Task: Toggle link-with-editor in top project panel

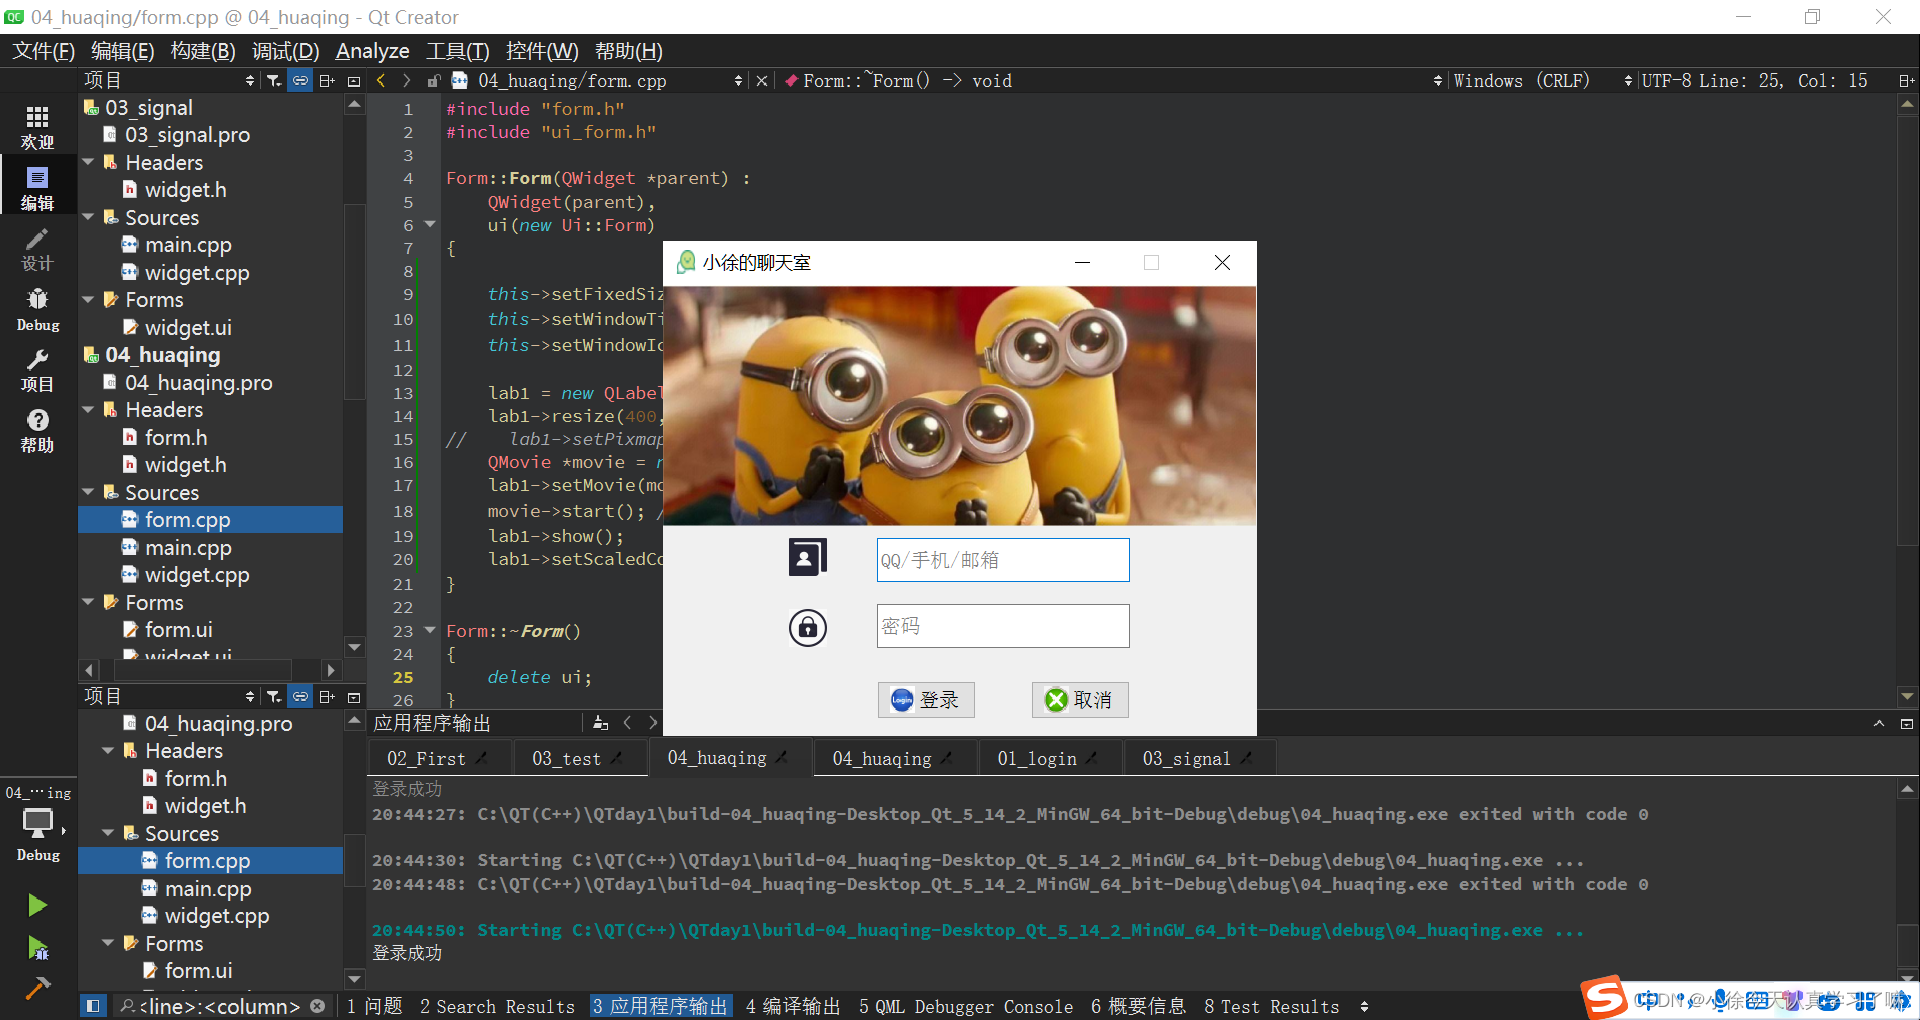Action: pos(300,81)
